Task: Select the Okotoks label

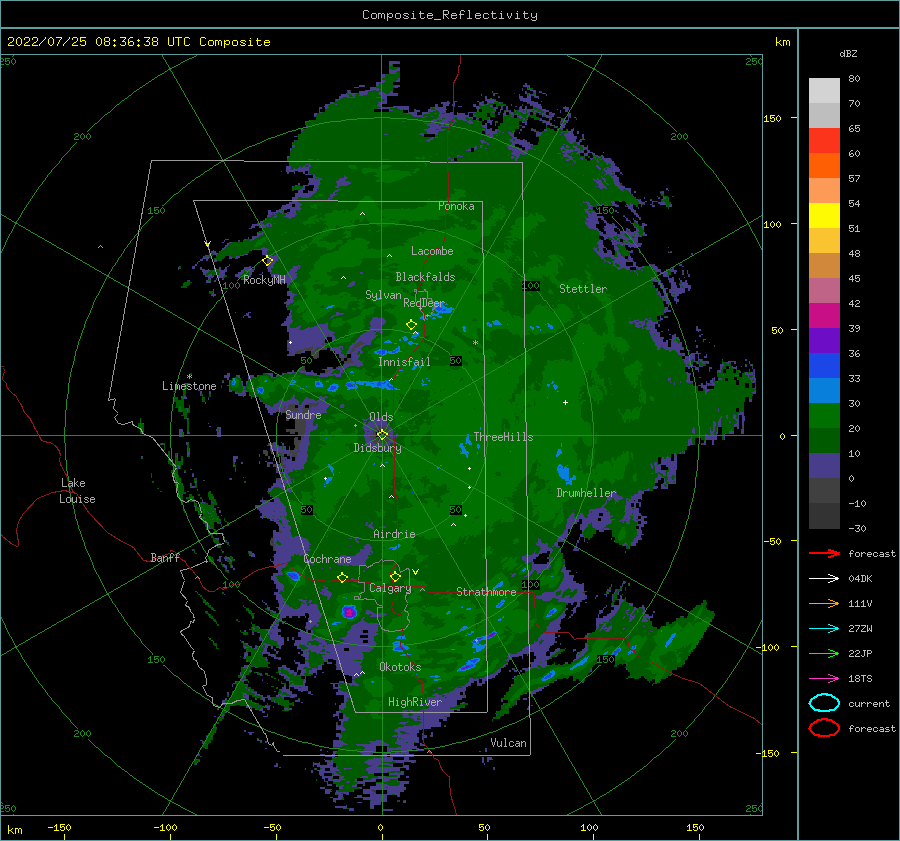Action: [x=400, y=666]
